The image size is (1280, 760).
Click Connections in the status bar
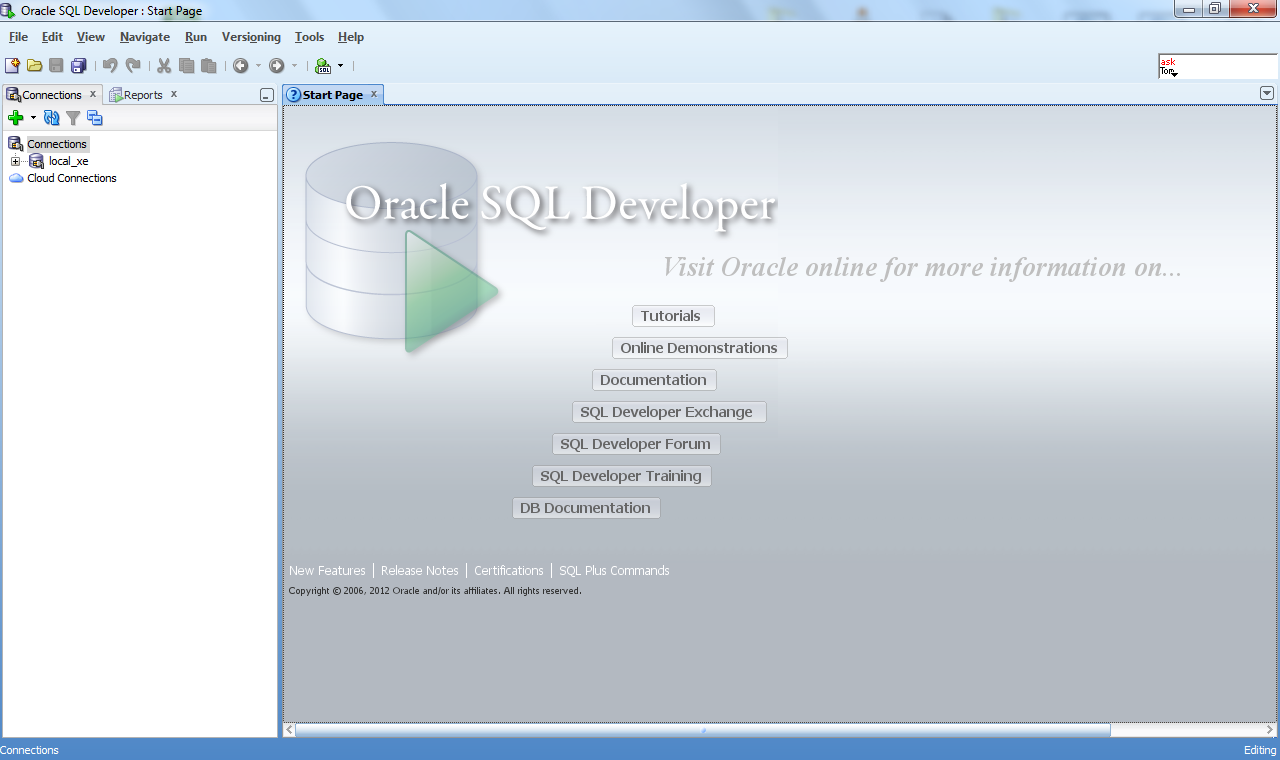[x=30, y=750]
